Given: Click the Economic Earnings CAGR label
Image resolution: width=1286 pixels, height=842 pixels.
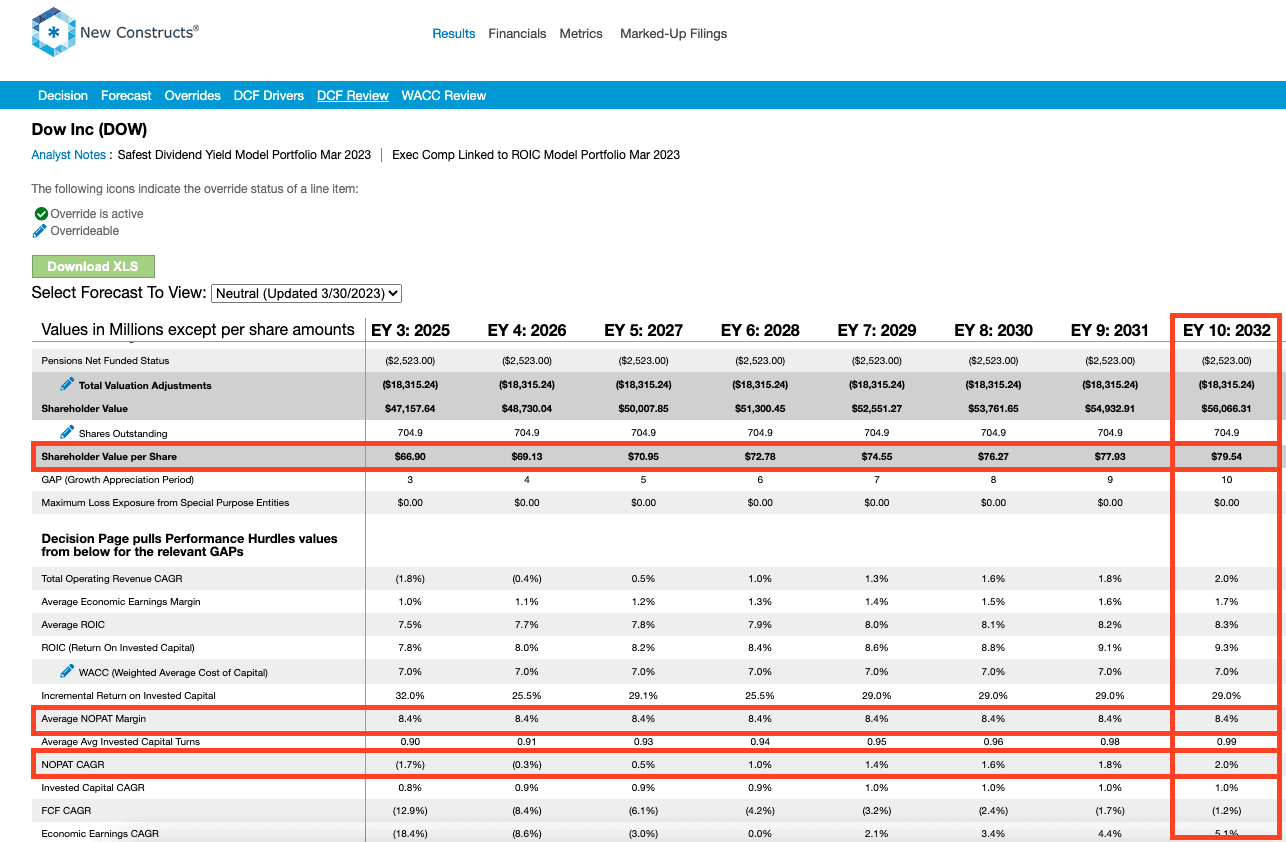Looking at the screenshot, I should click(100, 834).
